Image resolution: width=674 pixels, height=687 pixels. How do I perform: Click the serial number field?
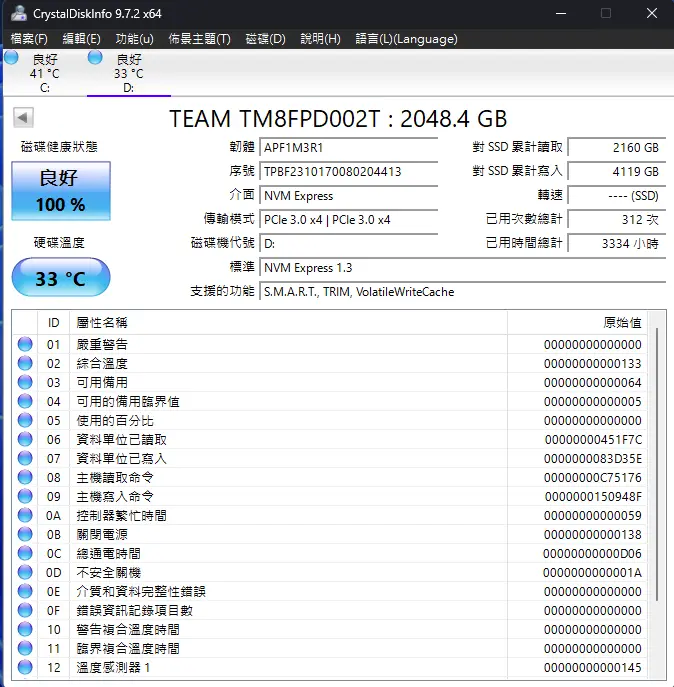coord(349,171)
